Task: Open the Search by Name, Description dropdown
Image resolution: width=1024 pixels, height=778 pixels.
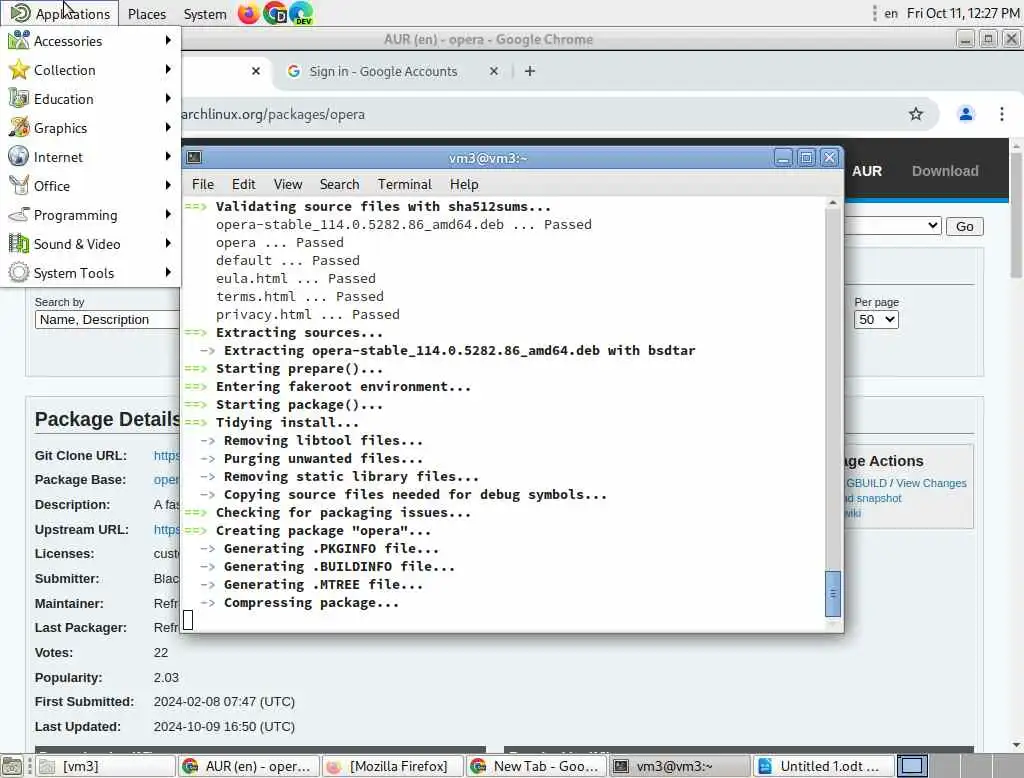Action: (108, 319)
